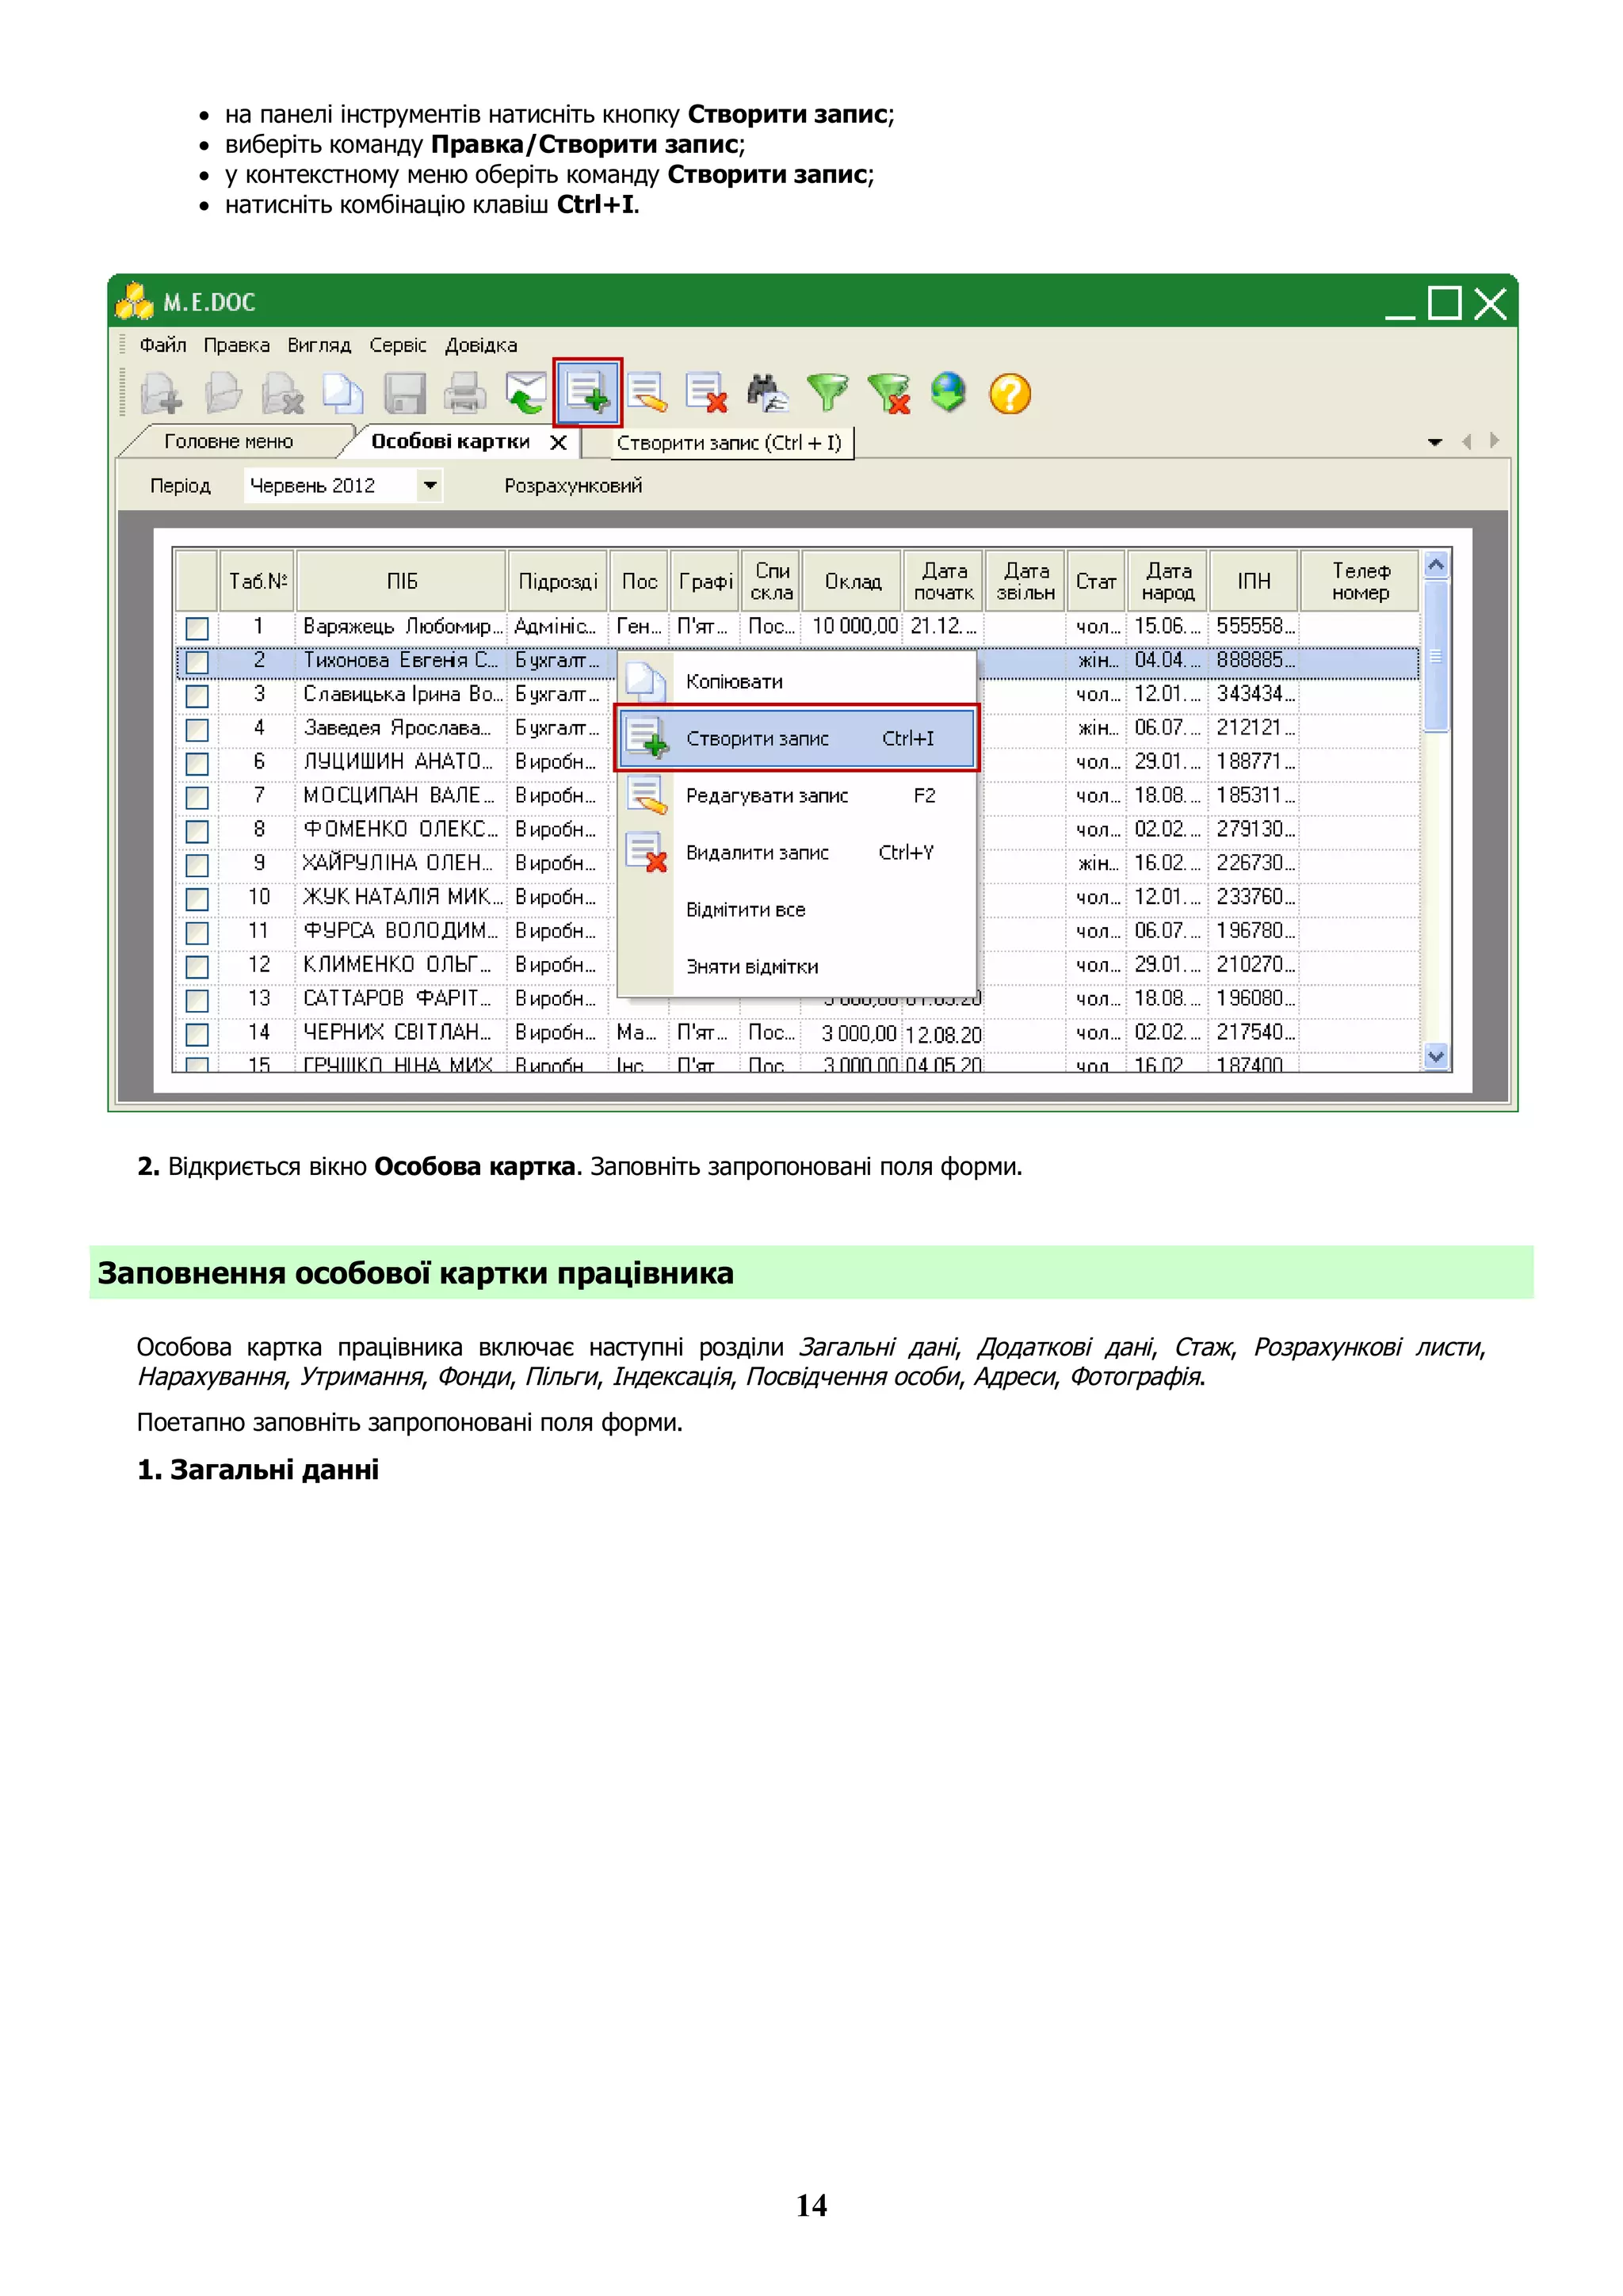Click the clear filter funnel icon
1623x2296 pixels.
tap(888, 393)
